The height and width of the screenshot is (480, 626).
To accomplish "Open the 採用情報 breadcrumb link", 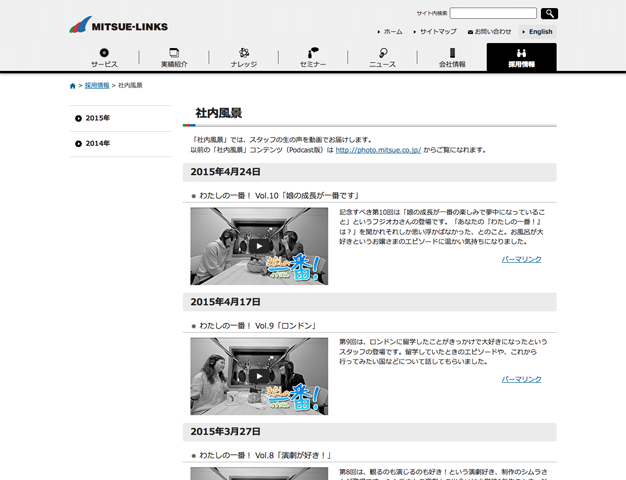I will coord(97,85).
